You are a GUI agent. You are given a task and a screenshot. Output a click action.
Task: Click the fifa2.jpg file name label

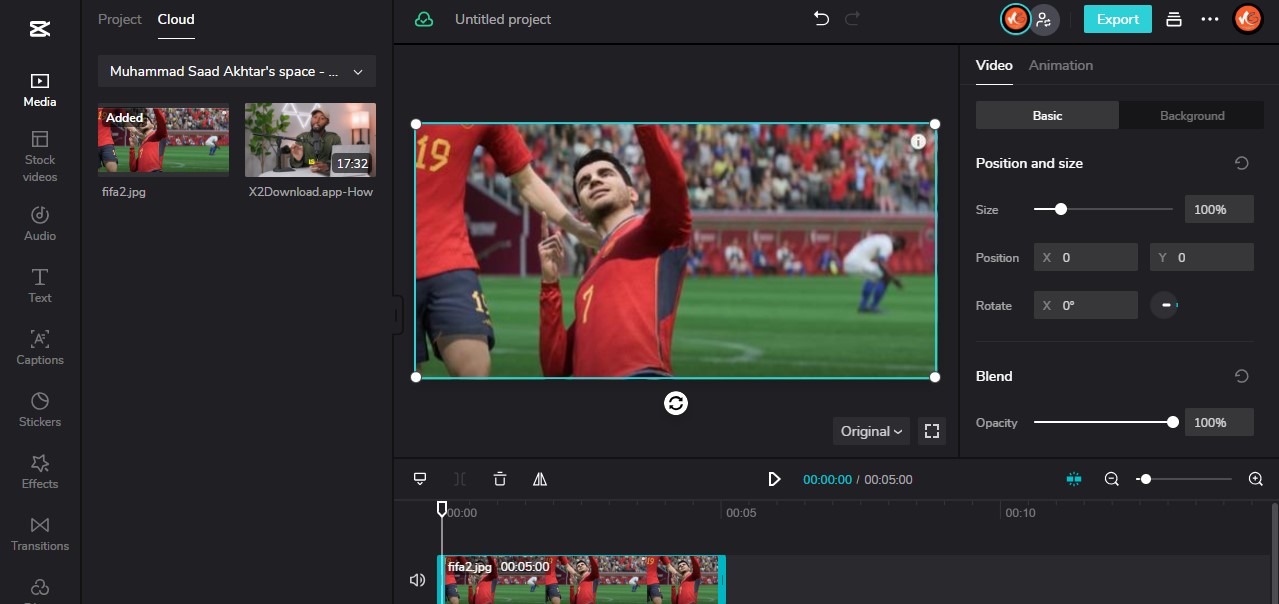point(124,191)
